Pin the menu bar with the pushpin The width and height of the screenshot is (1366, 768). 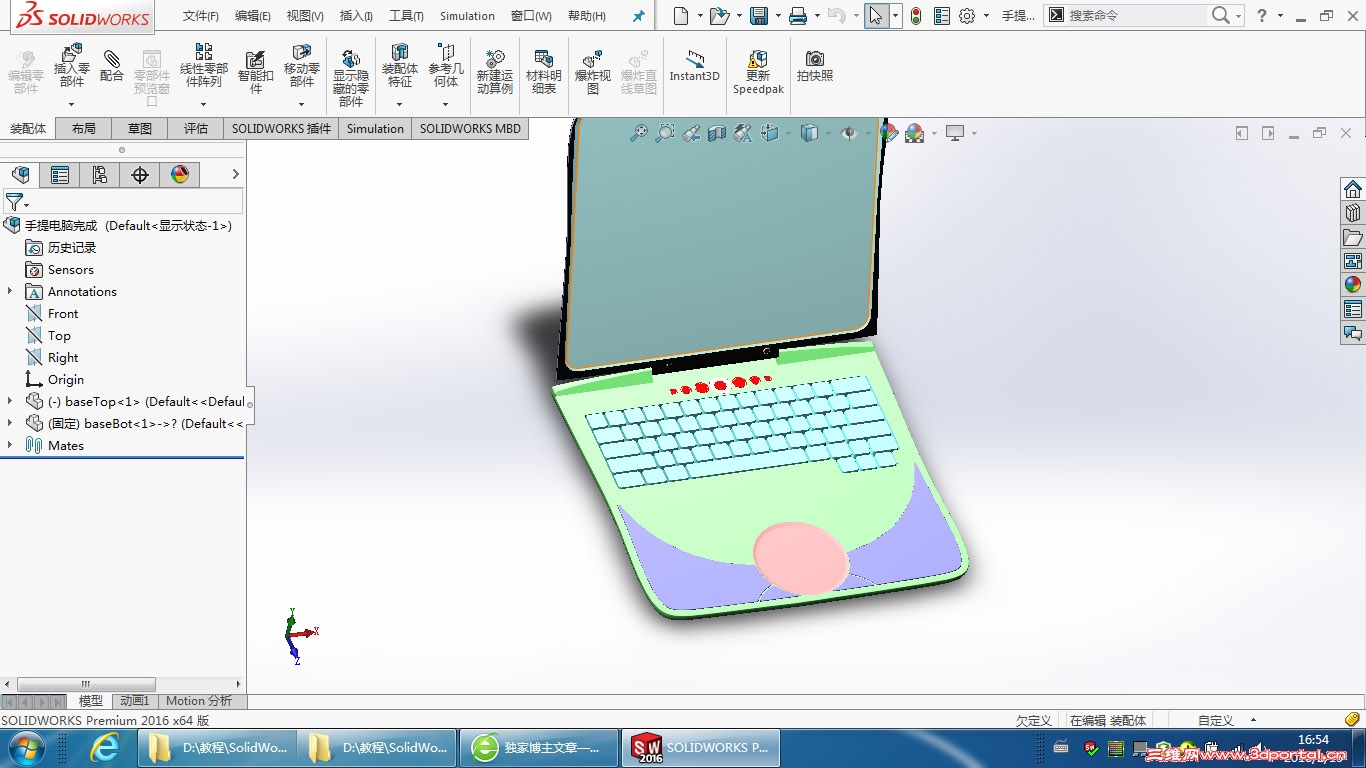tap(639, 16)
